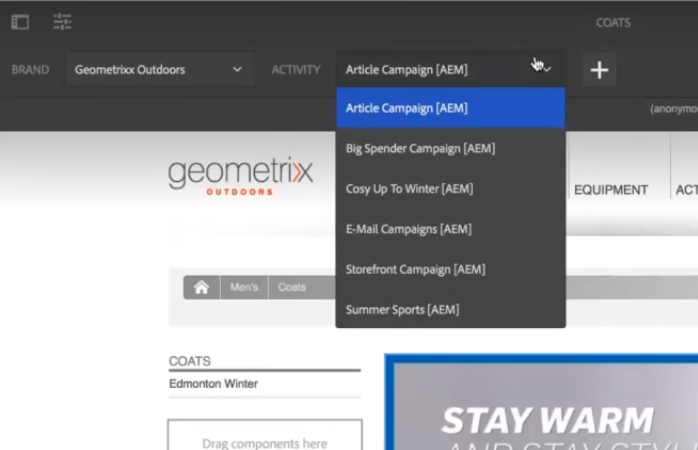This screenshot has width=698, height=450.
Task: Click the Edmonton Winter link
Action: pos(213,384)
